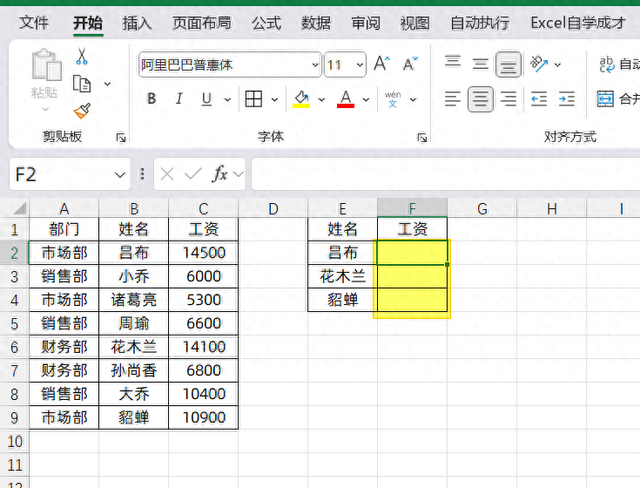Expand the copy options arrow
Viewport: 640px width, 488px height.
[107, 84]
